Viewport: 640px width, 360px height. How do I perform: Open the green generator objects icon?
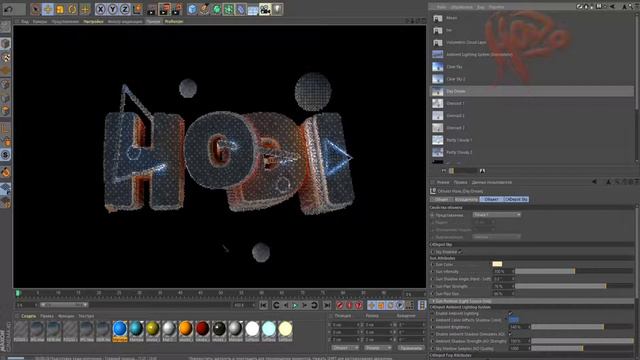pos(216,9)
